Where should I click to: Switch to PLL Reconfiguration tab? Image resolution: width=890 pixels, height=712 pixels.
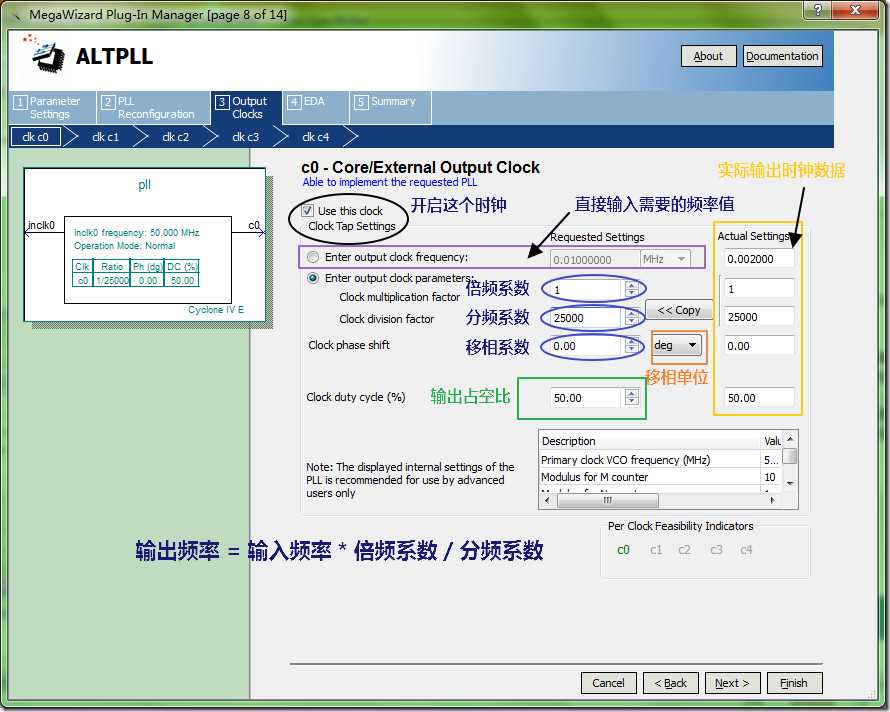pos(153,107)
